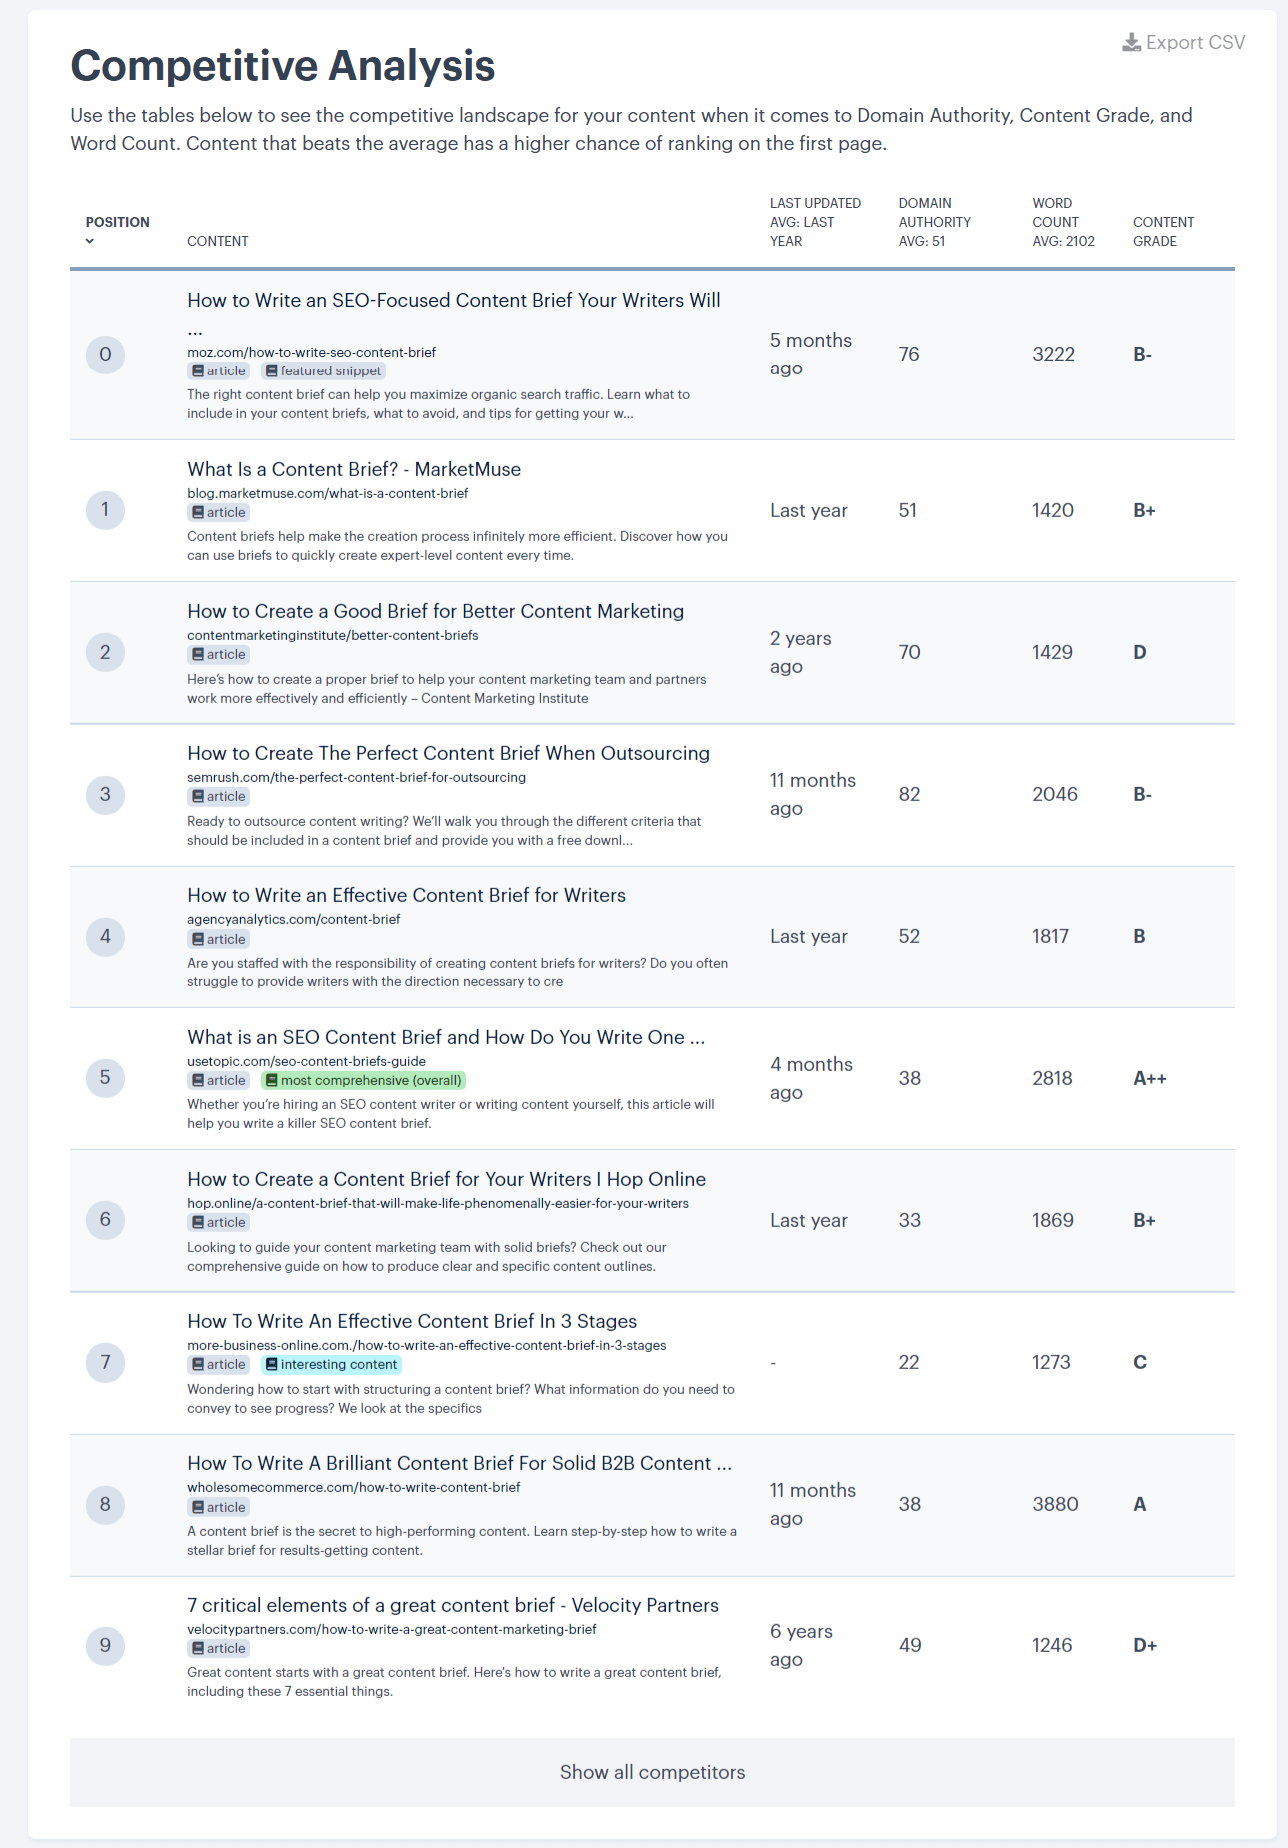
Task: Click the A++ content grade
Action: pyautogui.click(x=1150, y=1078)
